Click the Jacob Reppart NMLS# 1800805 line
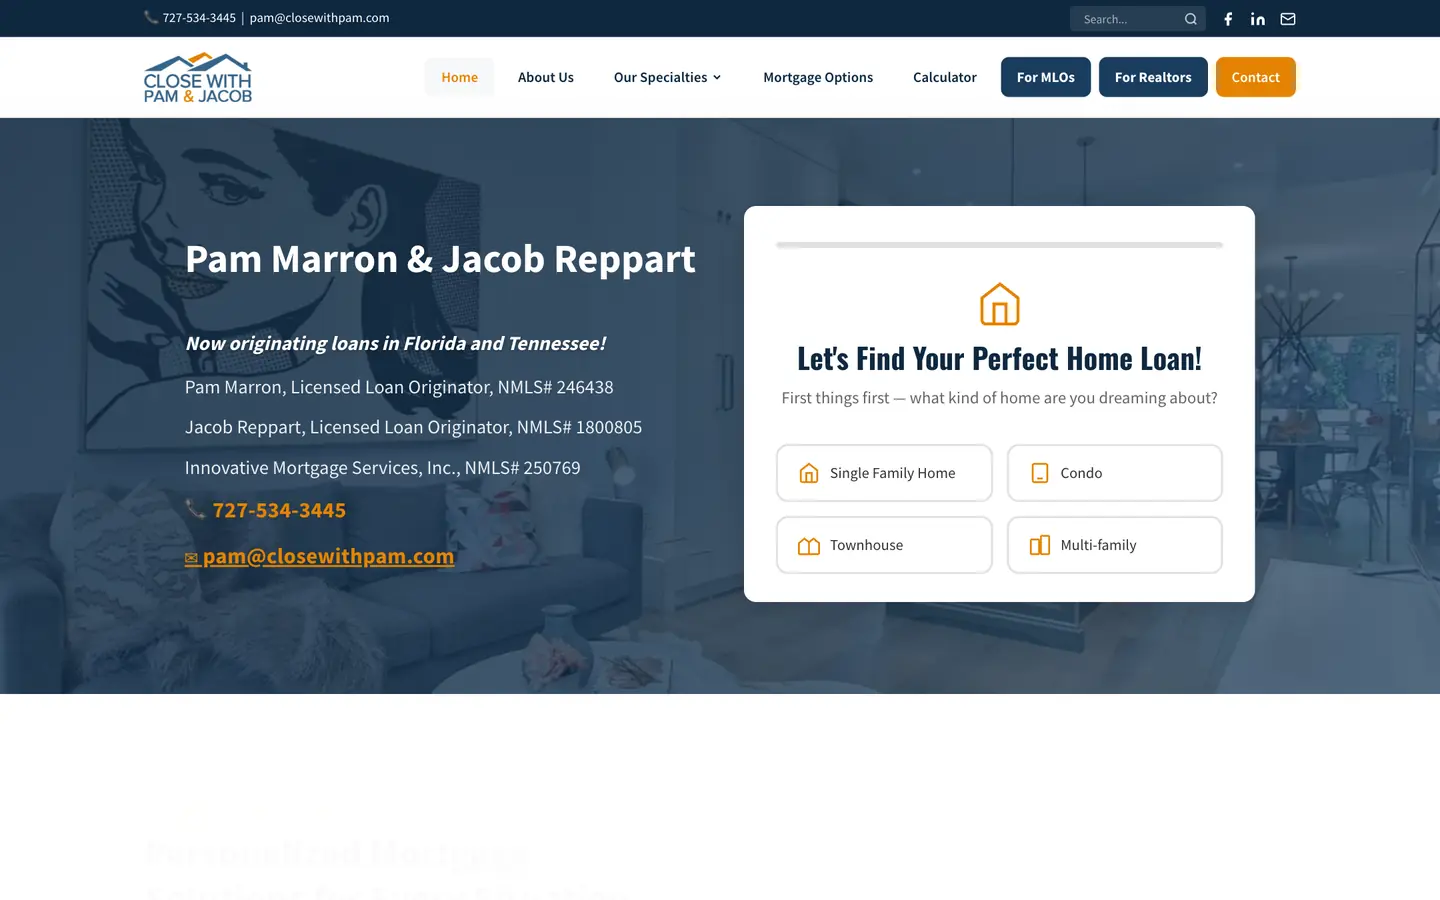 413,427
